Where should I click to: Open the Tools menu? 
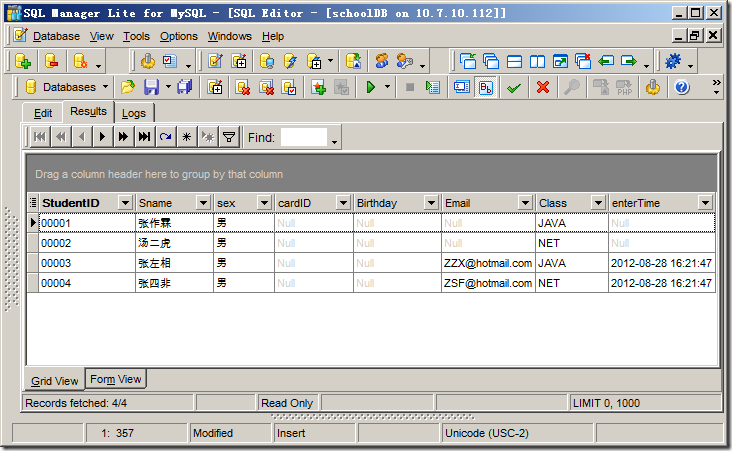(136, 36)
